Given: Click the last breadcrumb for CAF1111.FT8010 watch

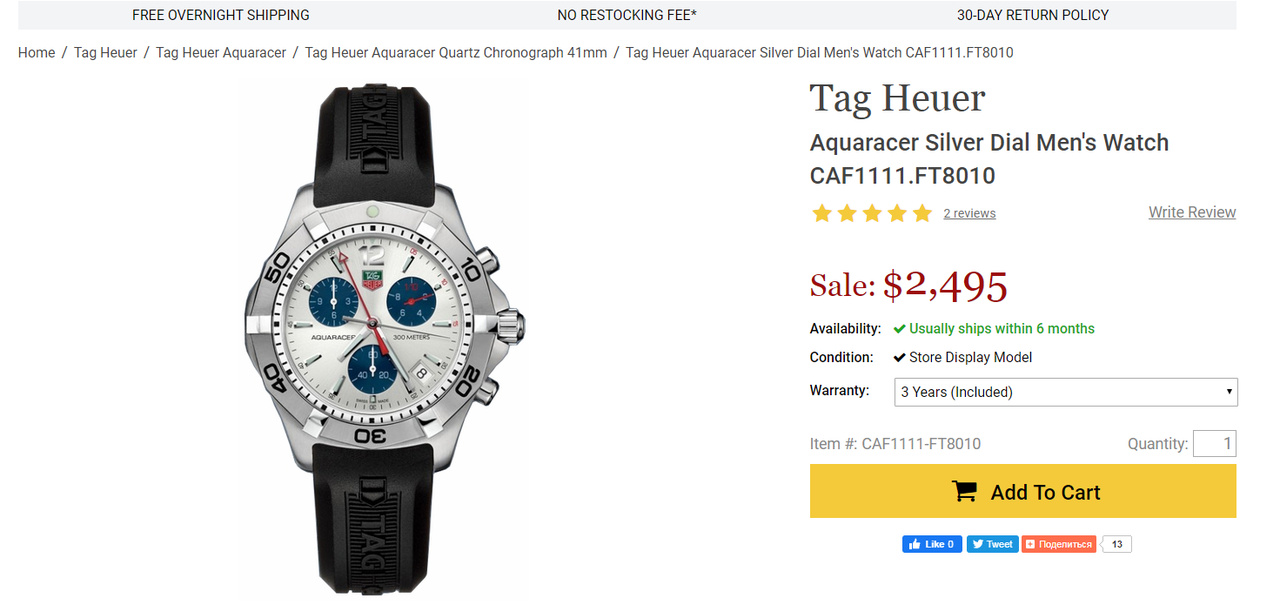Looking at the screenshot, I should click(x=819, y=52).
